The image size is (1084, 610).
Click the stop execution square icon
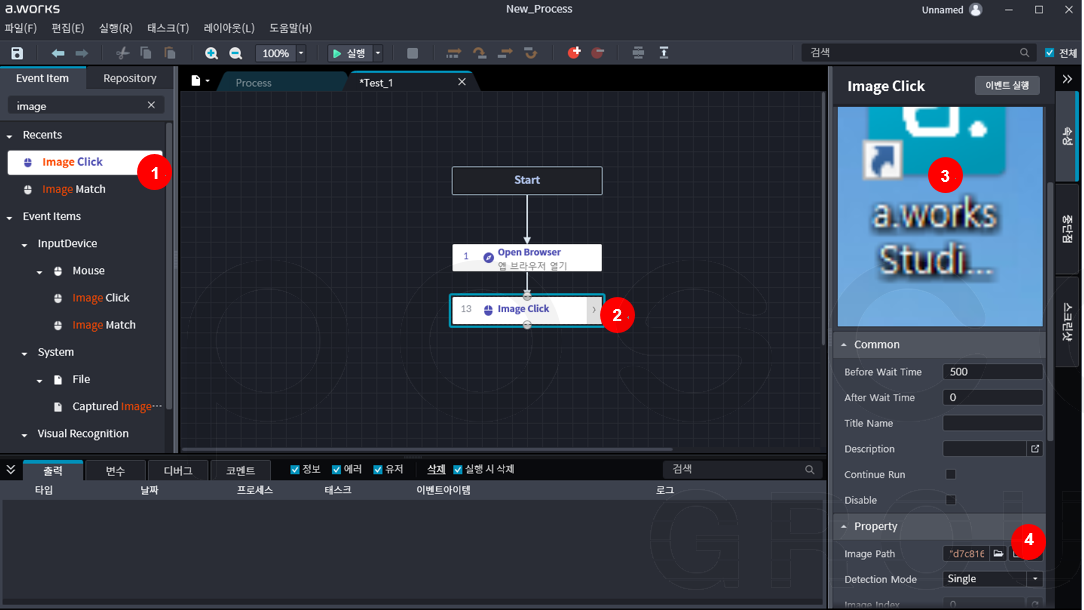coord(412,53)
